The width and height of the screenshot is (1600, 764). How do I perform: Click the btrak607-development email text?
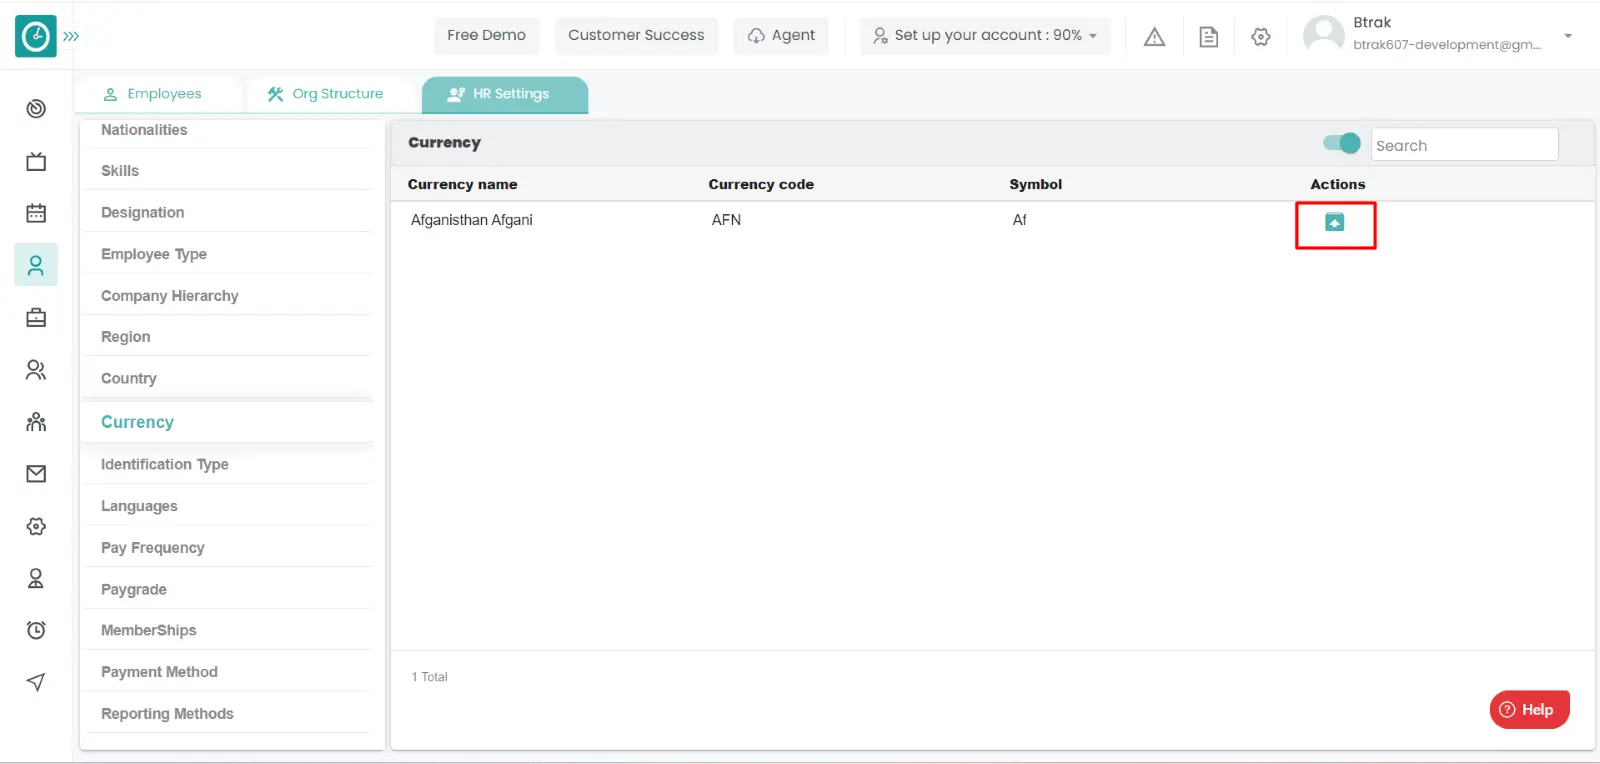pos(1447,45)
